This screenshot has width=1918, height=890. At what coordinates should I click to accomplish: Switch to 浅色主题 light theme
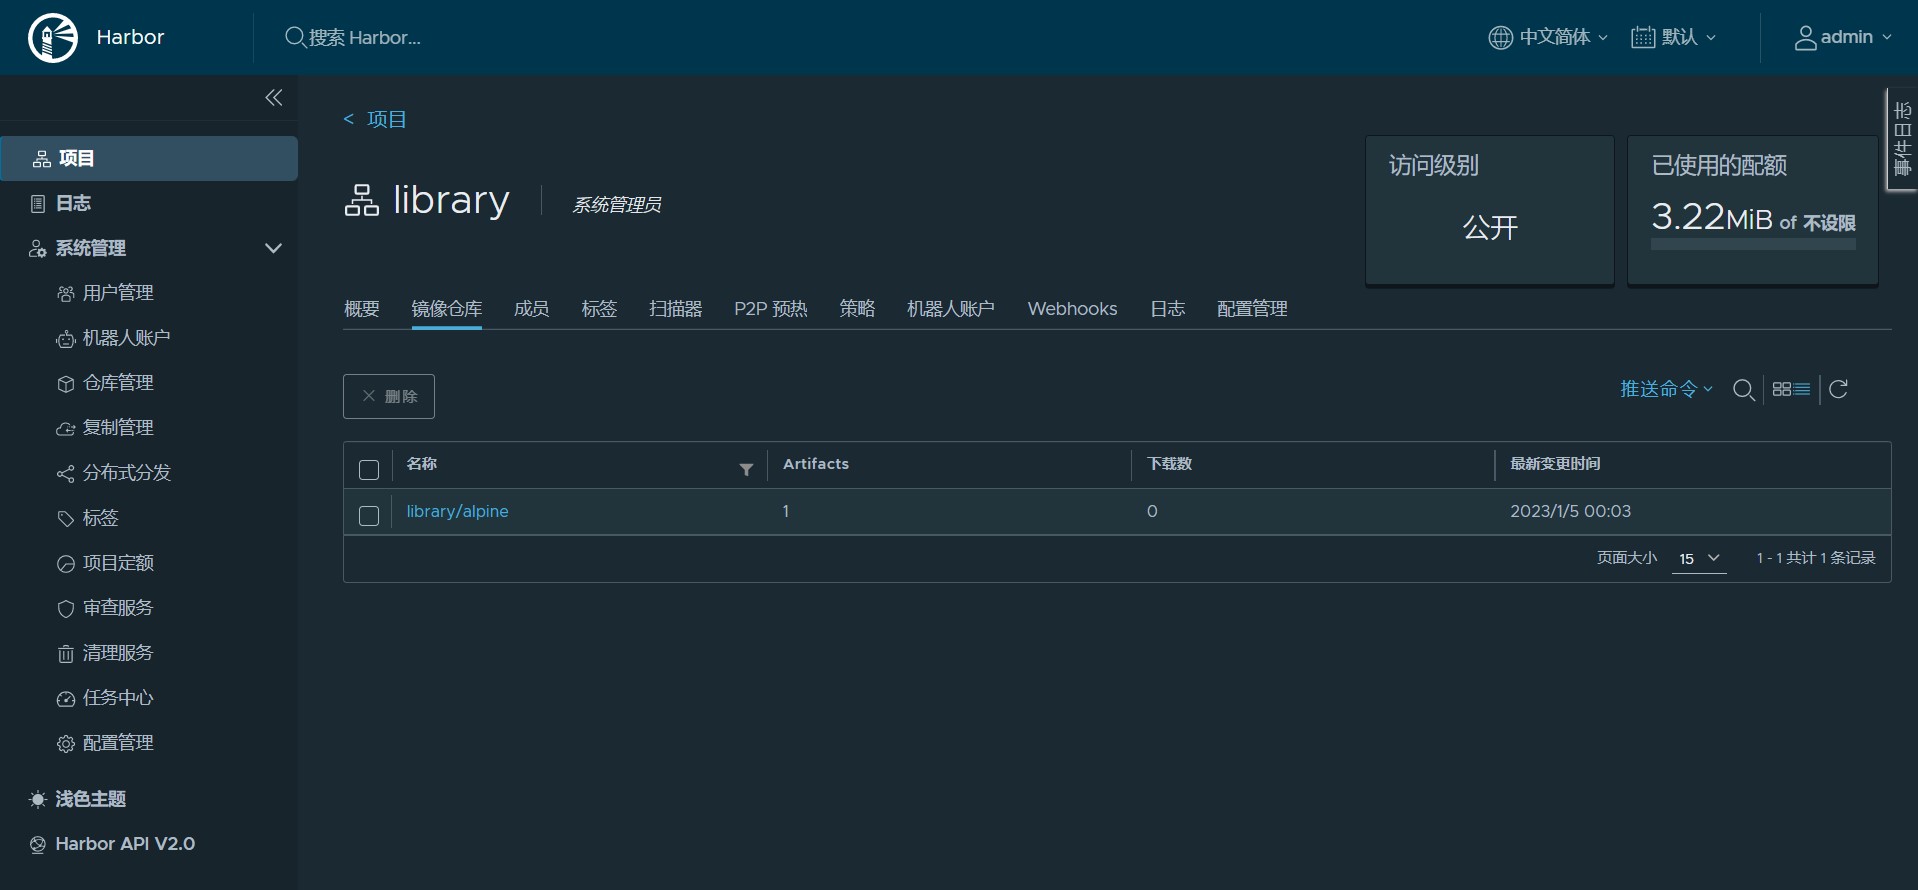78,799
